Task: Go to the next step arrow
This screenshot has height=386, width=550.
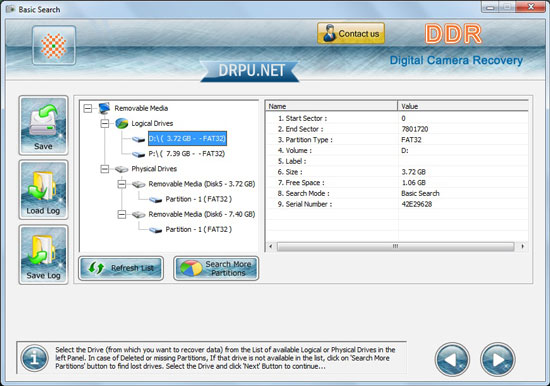Action: tap(497, 359)
